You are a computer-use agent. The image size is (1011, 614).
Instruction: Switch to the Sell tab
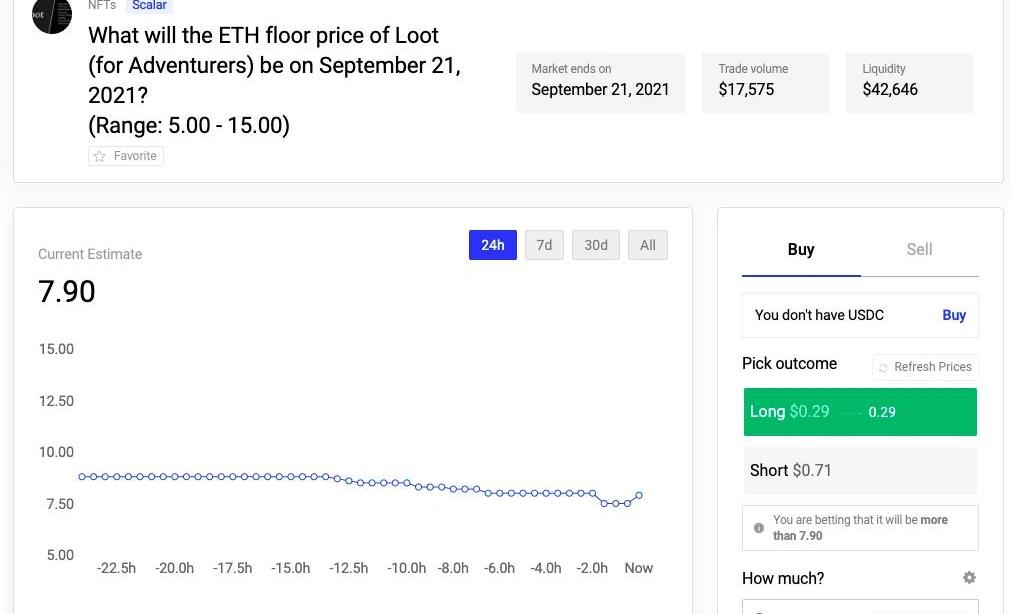919,250
